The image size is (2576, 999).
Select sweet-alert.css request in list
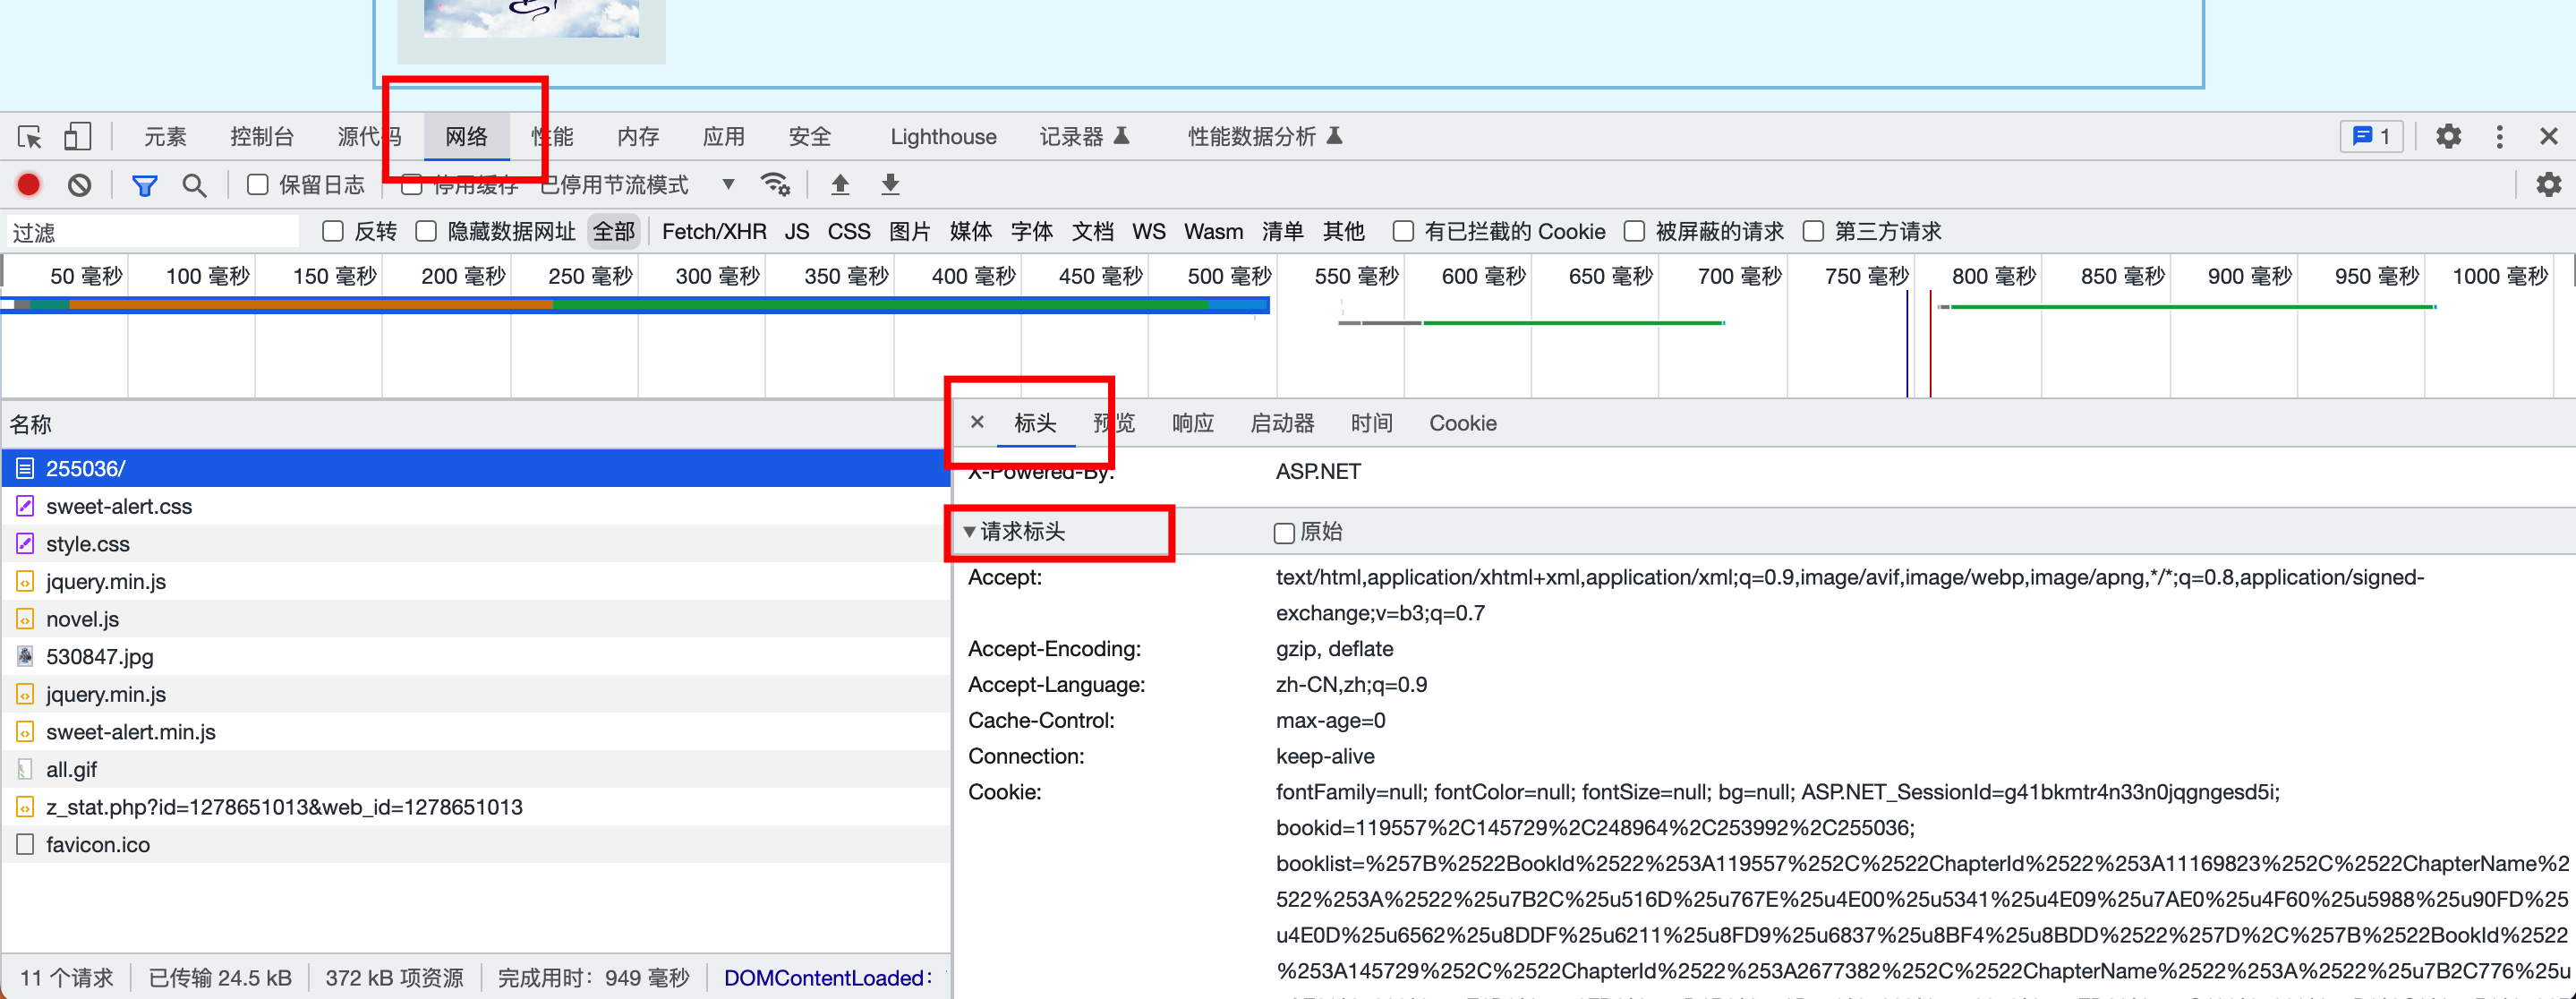pos(119,507)
